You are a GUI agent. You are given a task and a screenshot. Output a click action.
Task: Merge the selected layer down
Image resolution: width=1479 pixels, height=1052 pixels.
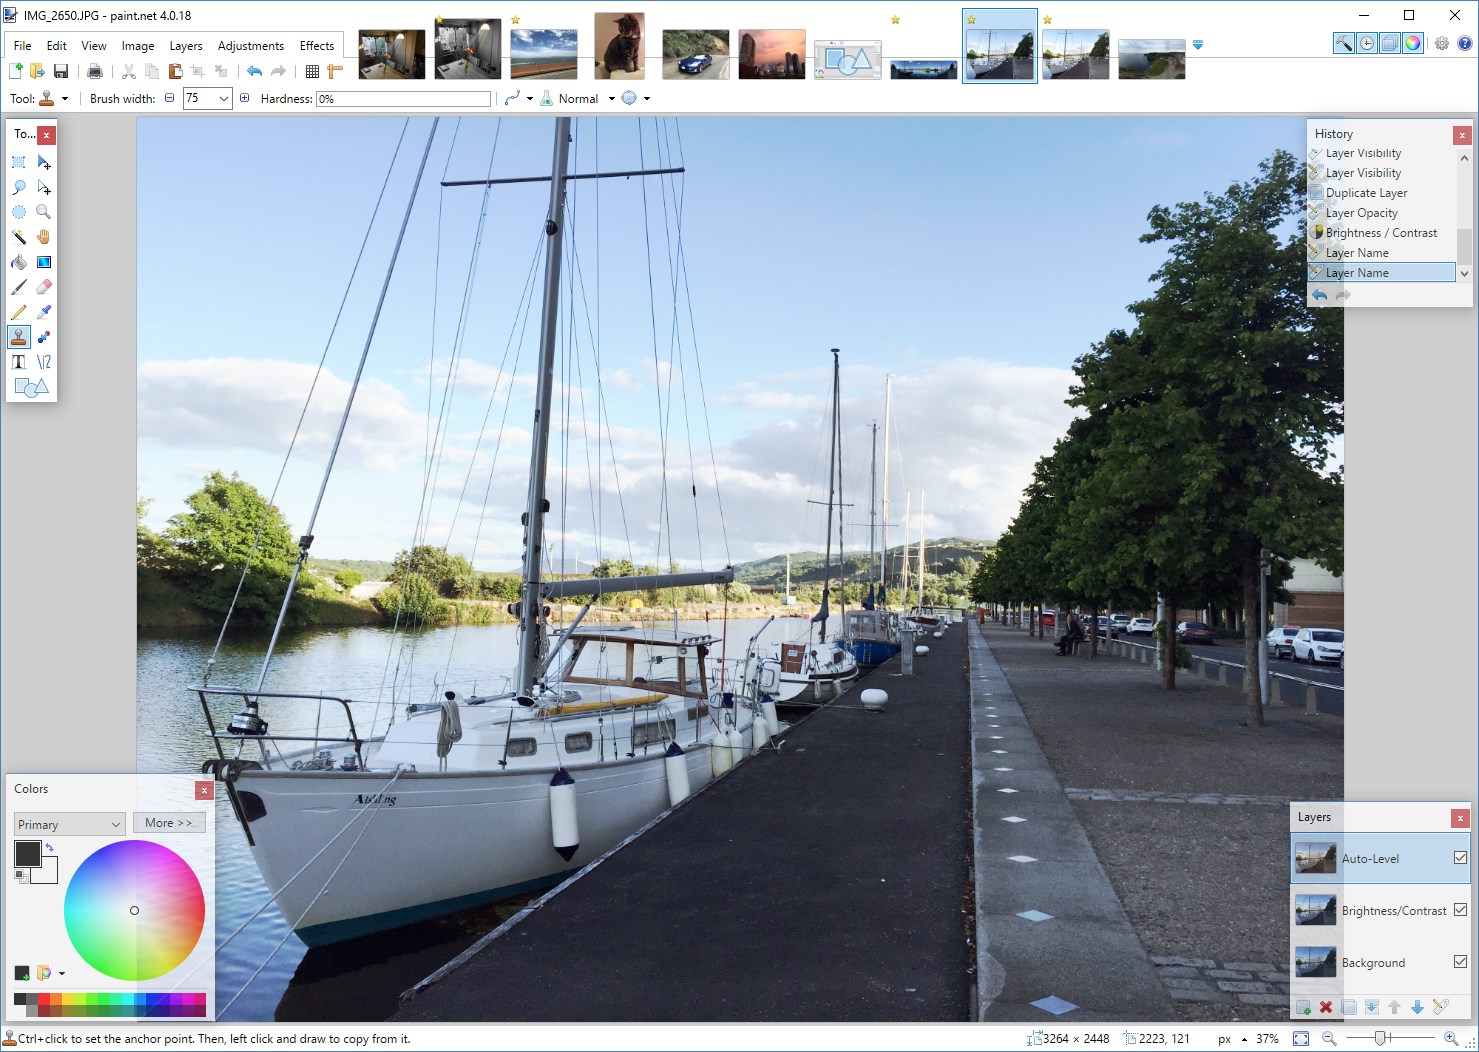click(x=1372, y=1008)
